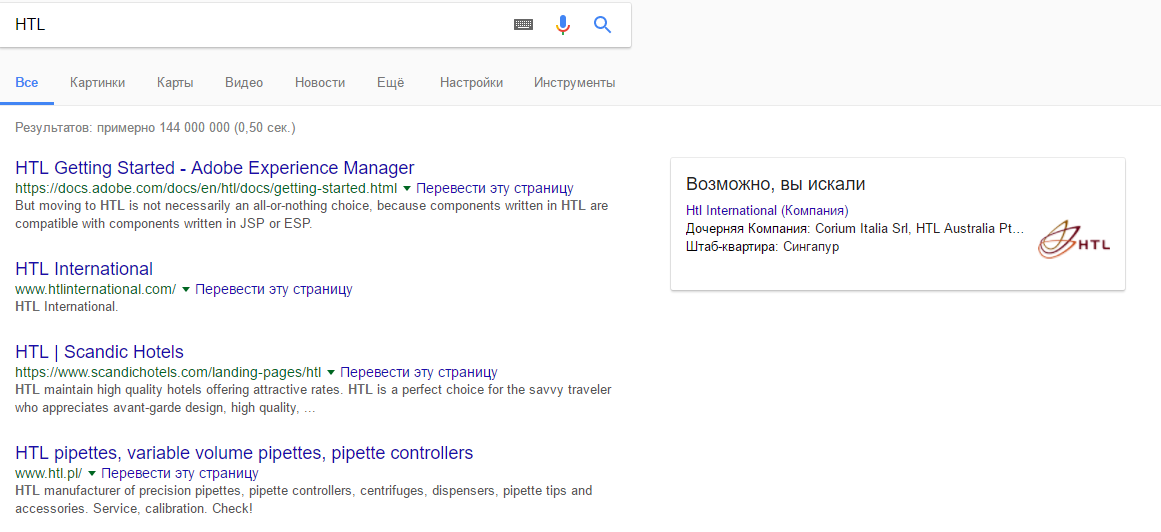Screen dimensions: 1161x532
Task: Open HTL Getting Started Adobe result
Action: tap(215, 167)
